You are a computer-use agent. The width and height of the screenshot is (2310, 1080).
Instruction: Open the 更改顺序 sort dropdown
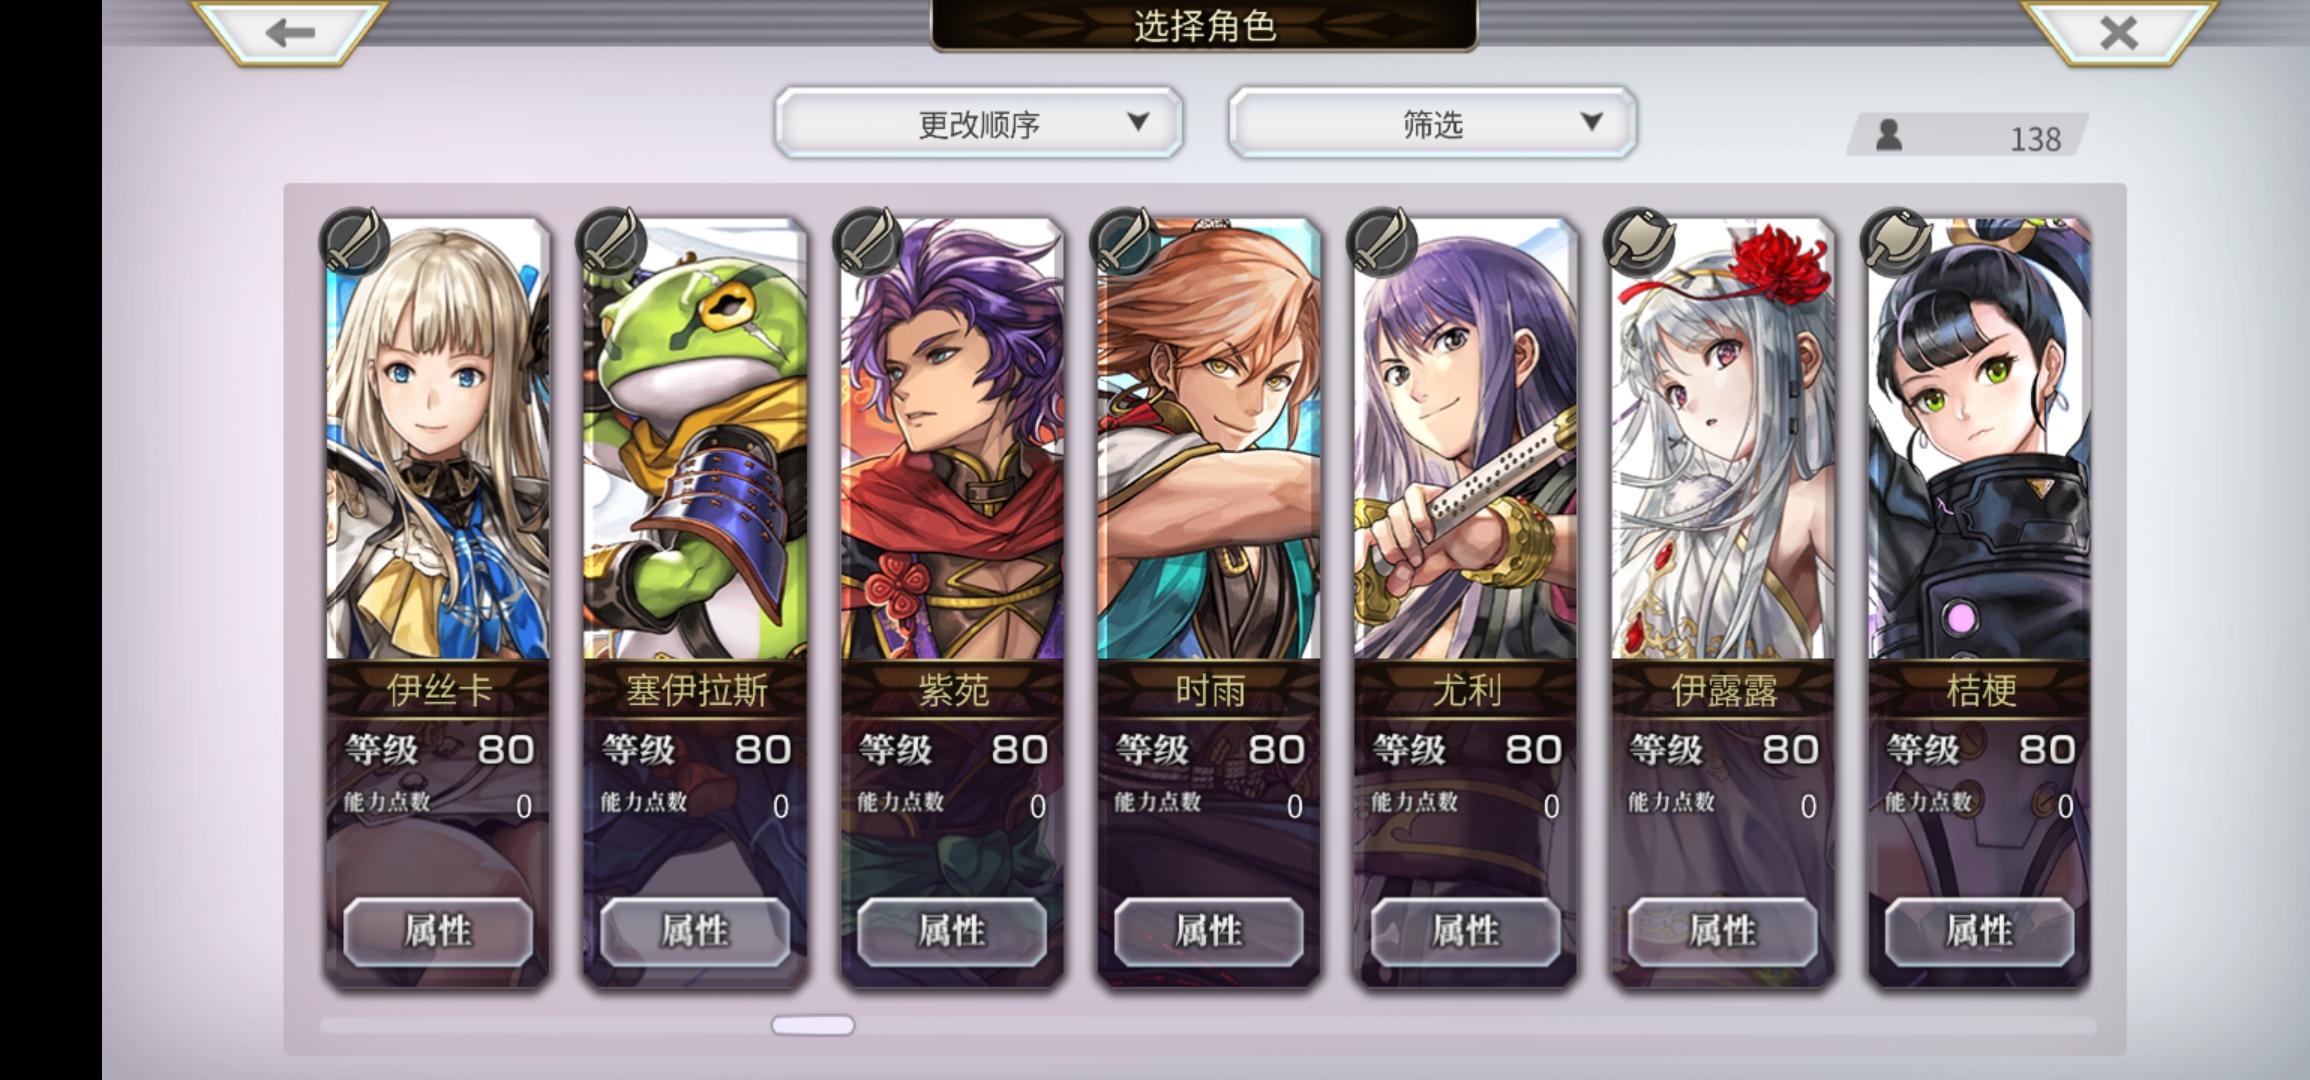[x=978, y=123]
